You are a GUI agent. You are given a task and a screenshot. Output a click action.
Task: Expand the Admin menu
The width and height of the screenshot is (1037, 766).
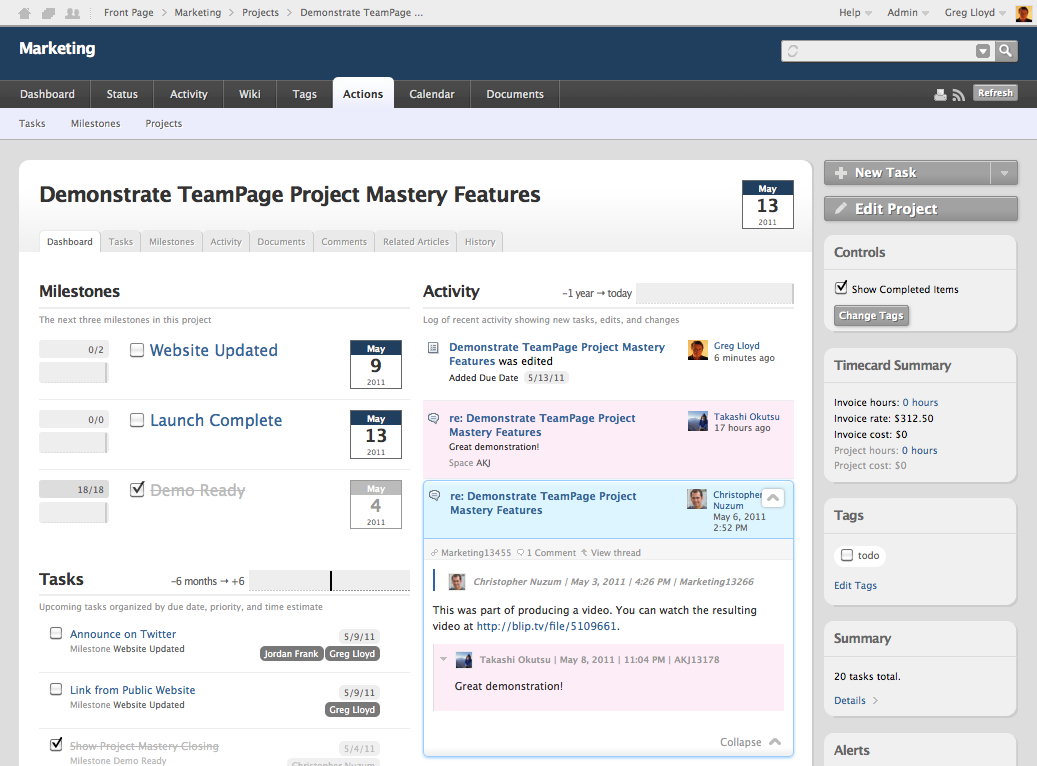point(908,13)
